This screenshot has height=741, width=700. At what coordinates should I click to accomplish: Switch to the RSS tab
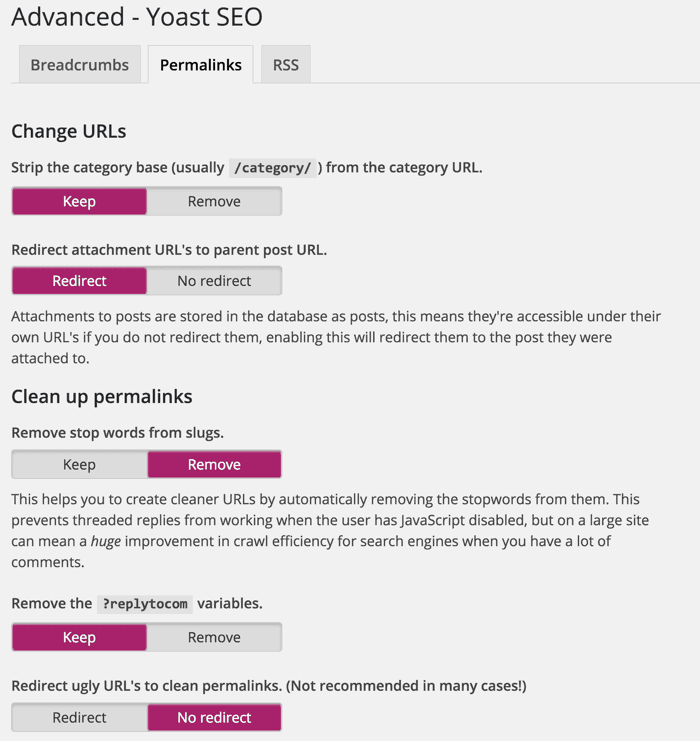[286, 65]
